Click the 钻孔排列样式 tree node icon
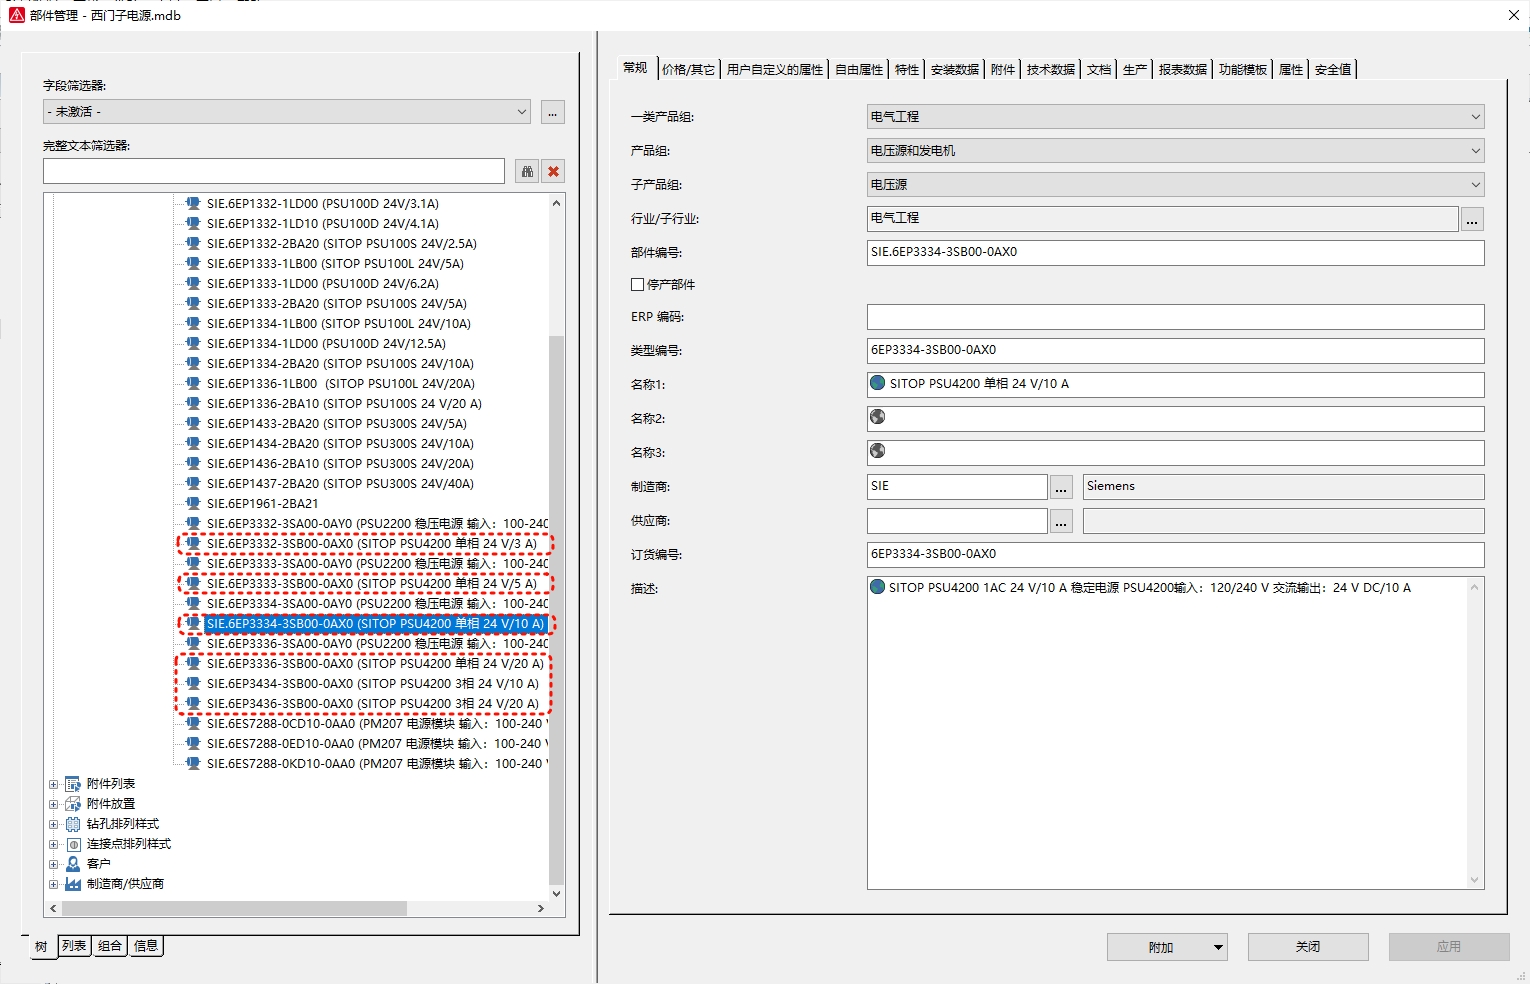 click(73, 824)
